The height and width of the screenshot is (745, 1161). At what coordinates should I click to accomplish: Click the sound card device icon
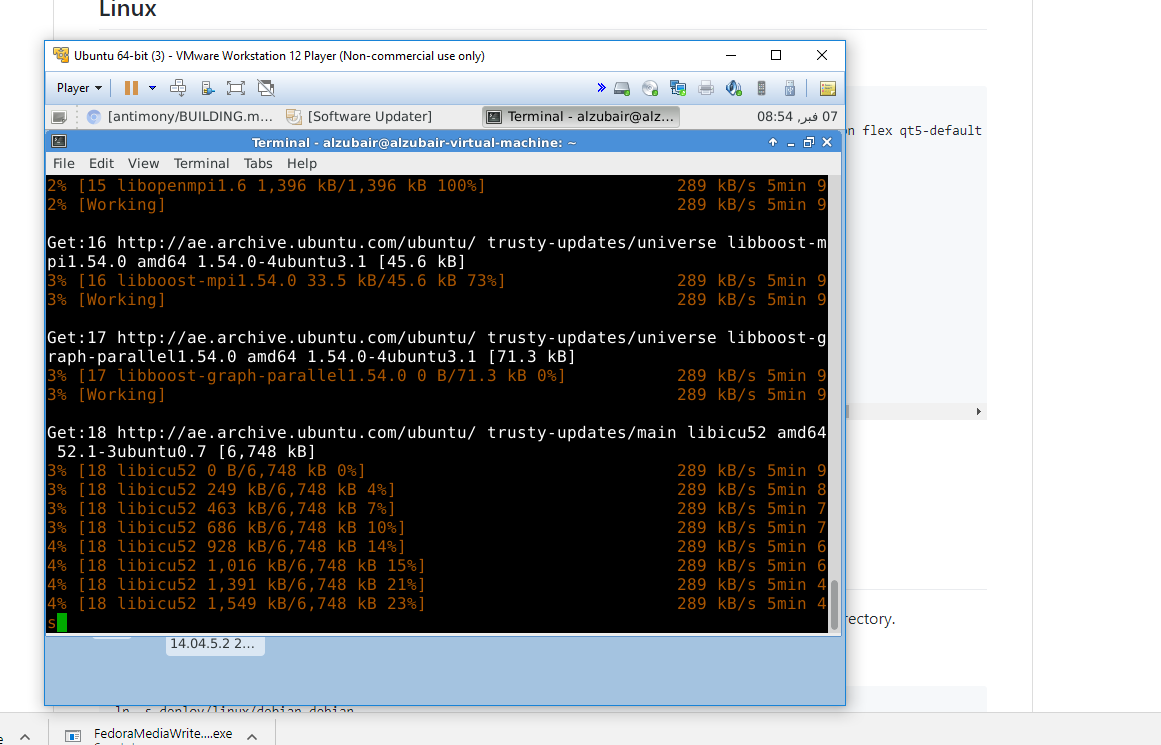tap(734, 89)
